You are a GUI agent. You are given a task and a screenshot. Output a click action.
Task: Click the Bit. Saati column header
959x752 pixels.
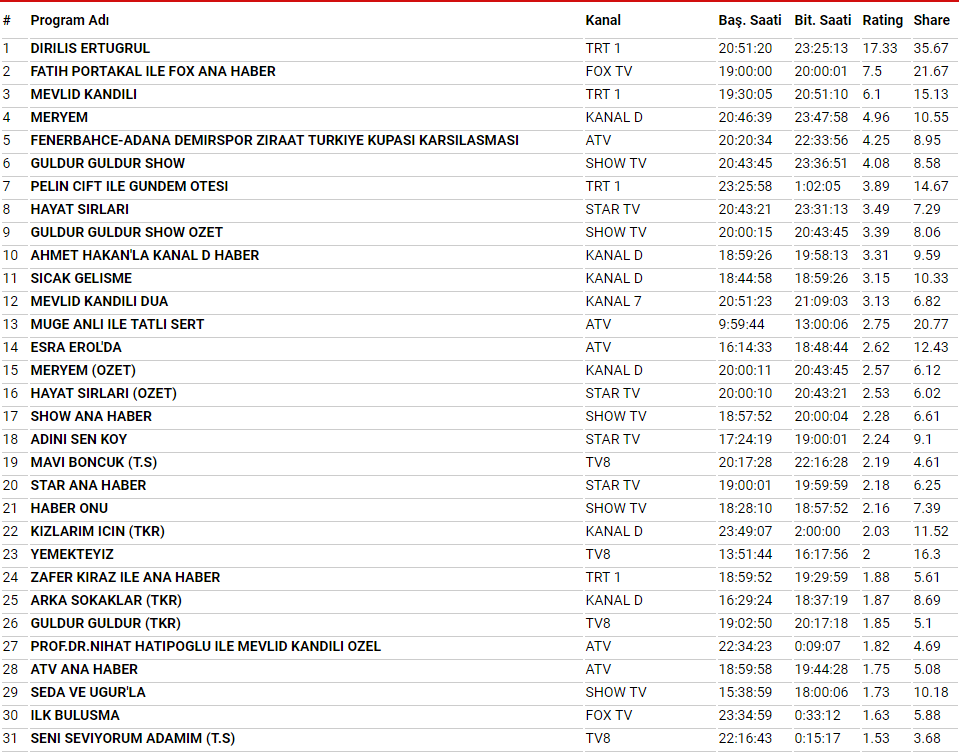tap(823, 20)
